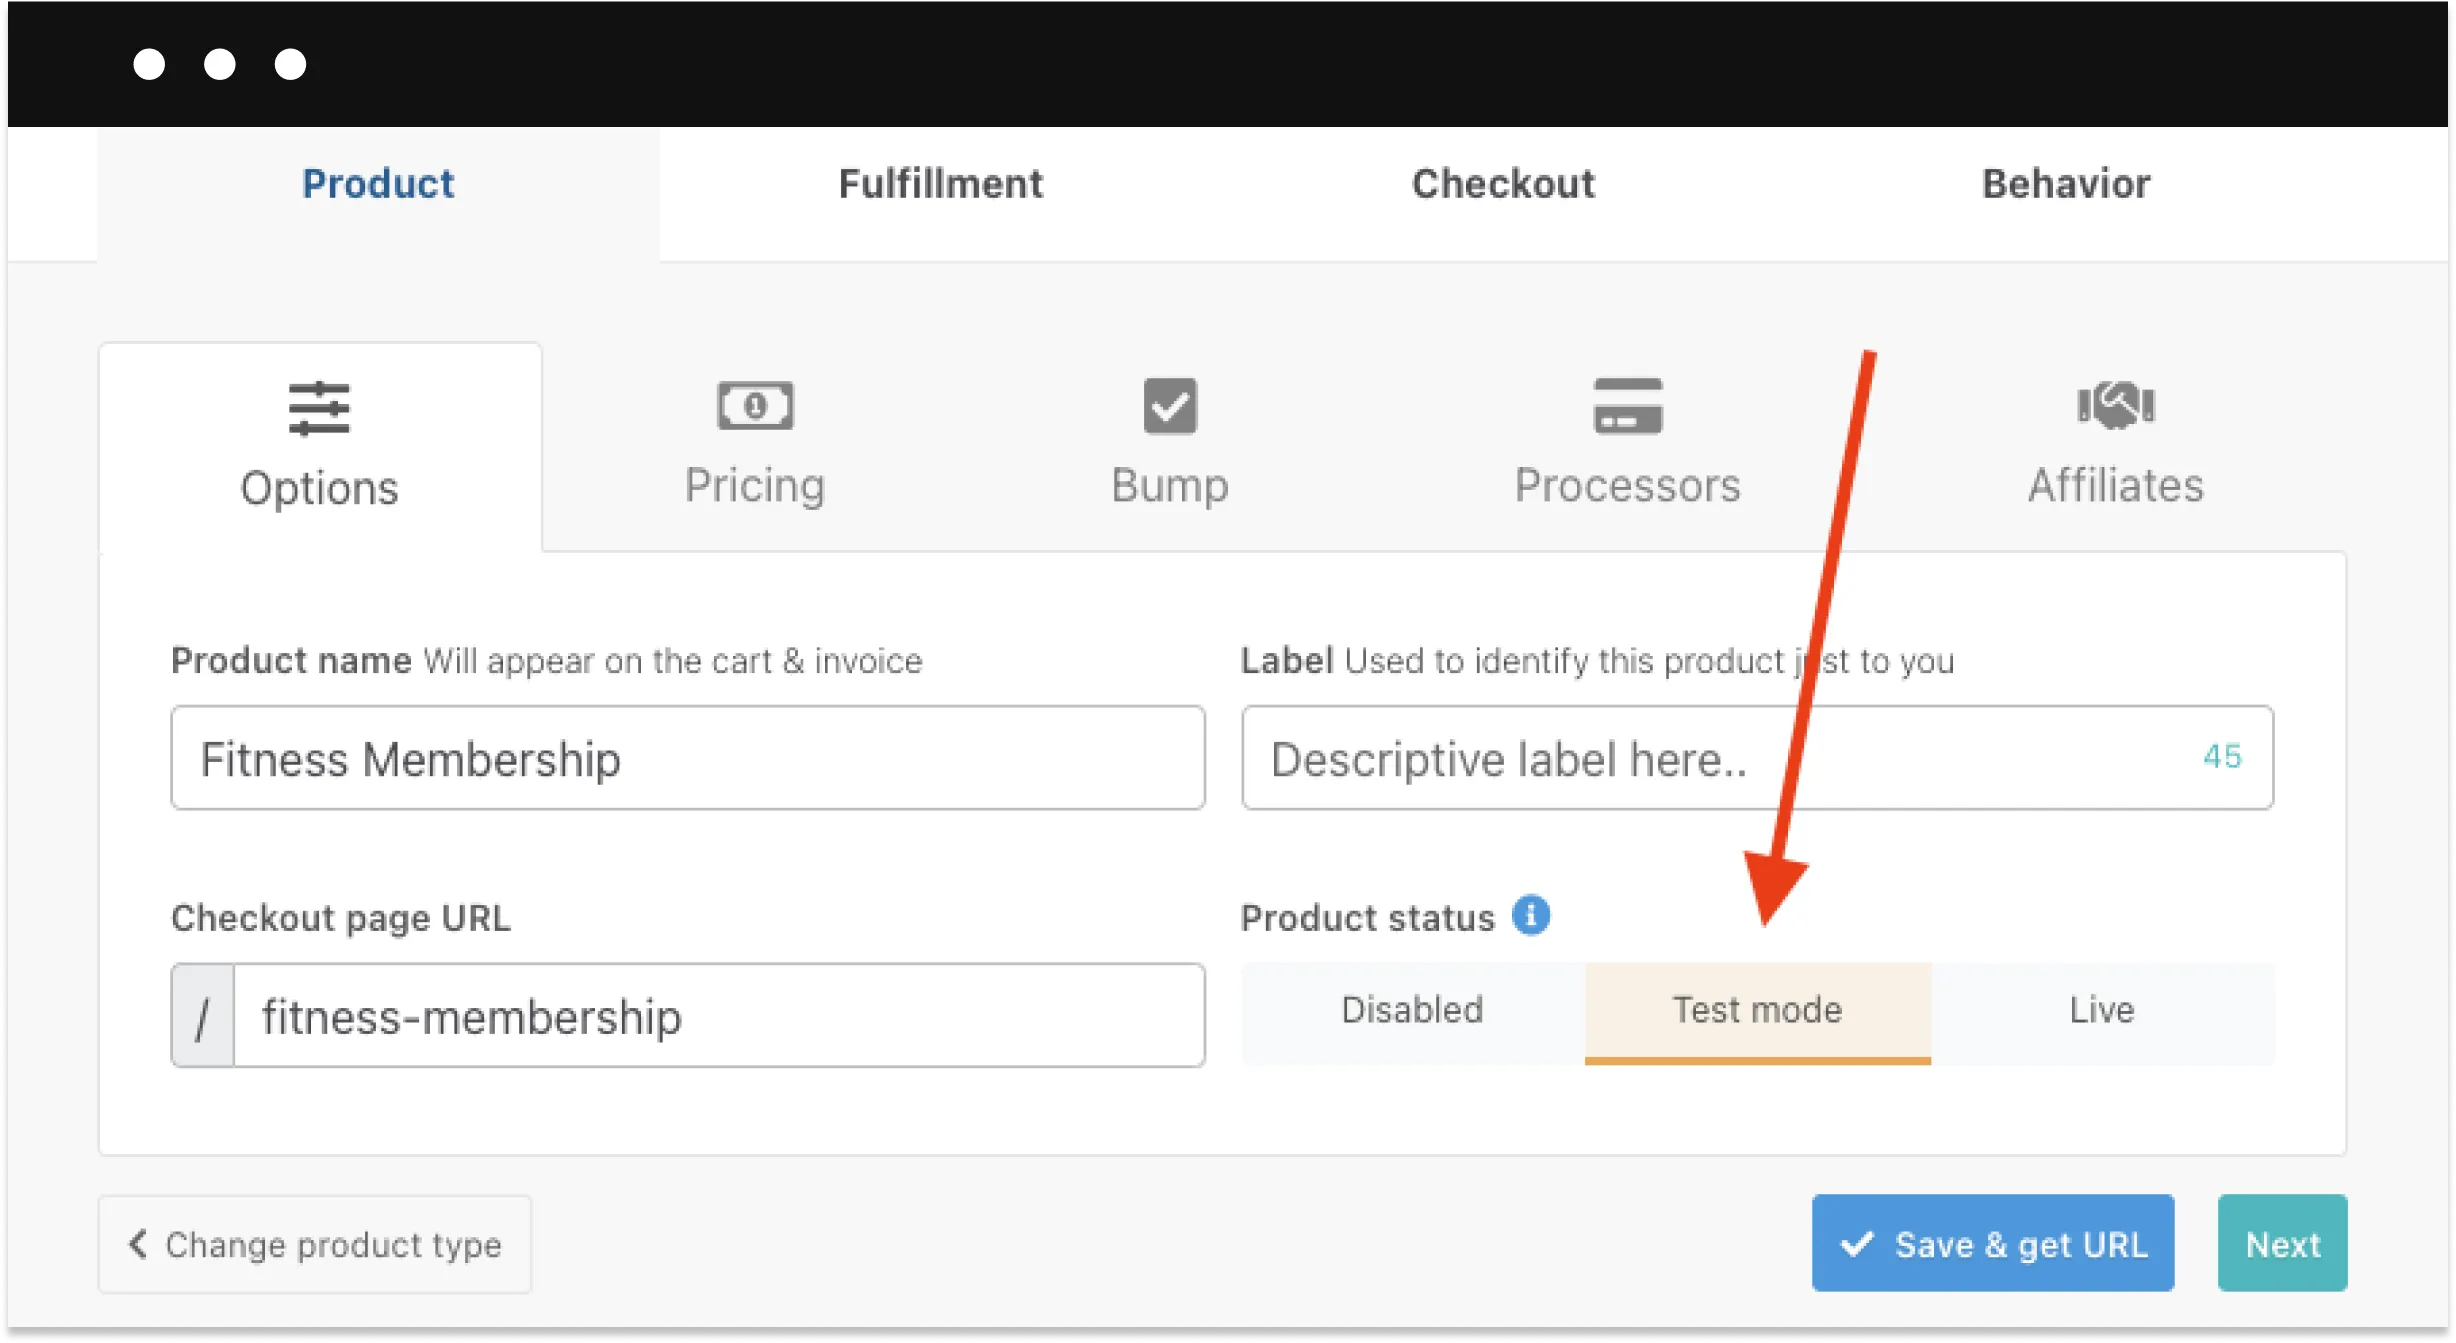The width and height of the screenshot is (2456, 1343).
Task: Click the Processors credit card icon
Action: pyautogui.click(x=1628, y=406)
